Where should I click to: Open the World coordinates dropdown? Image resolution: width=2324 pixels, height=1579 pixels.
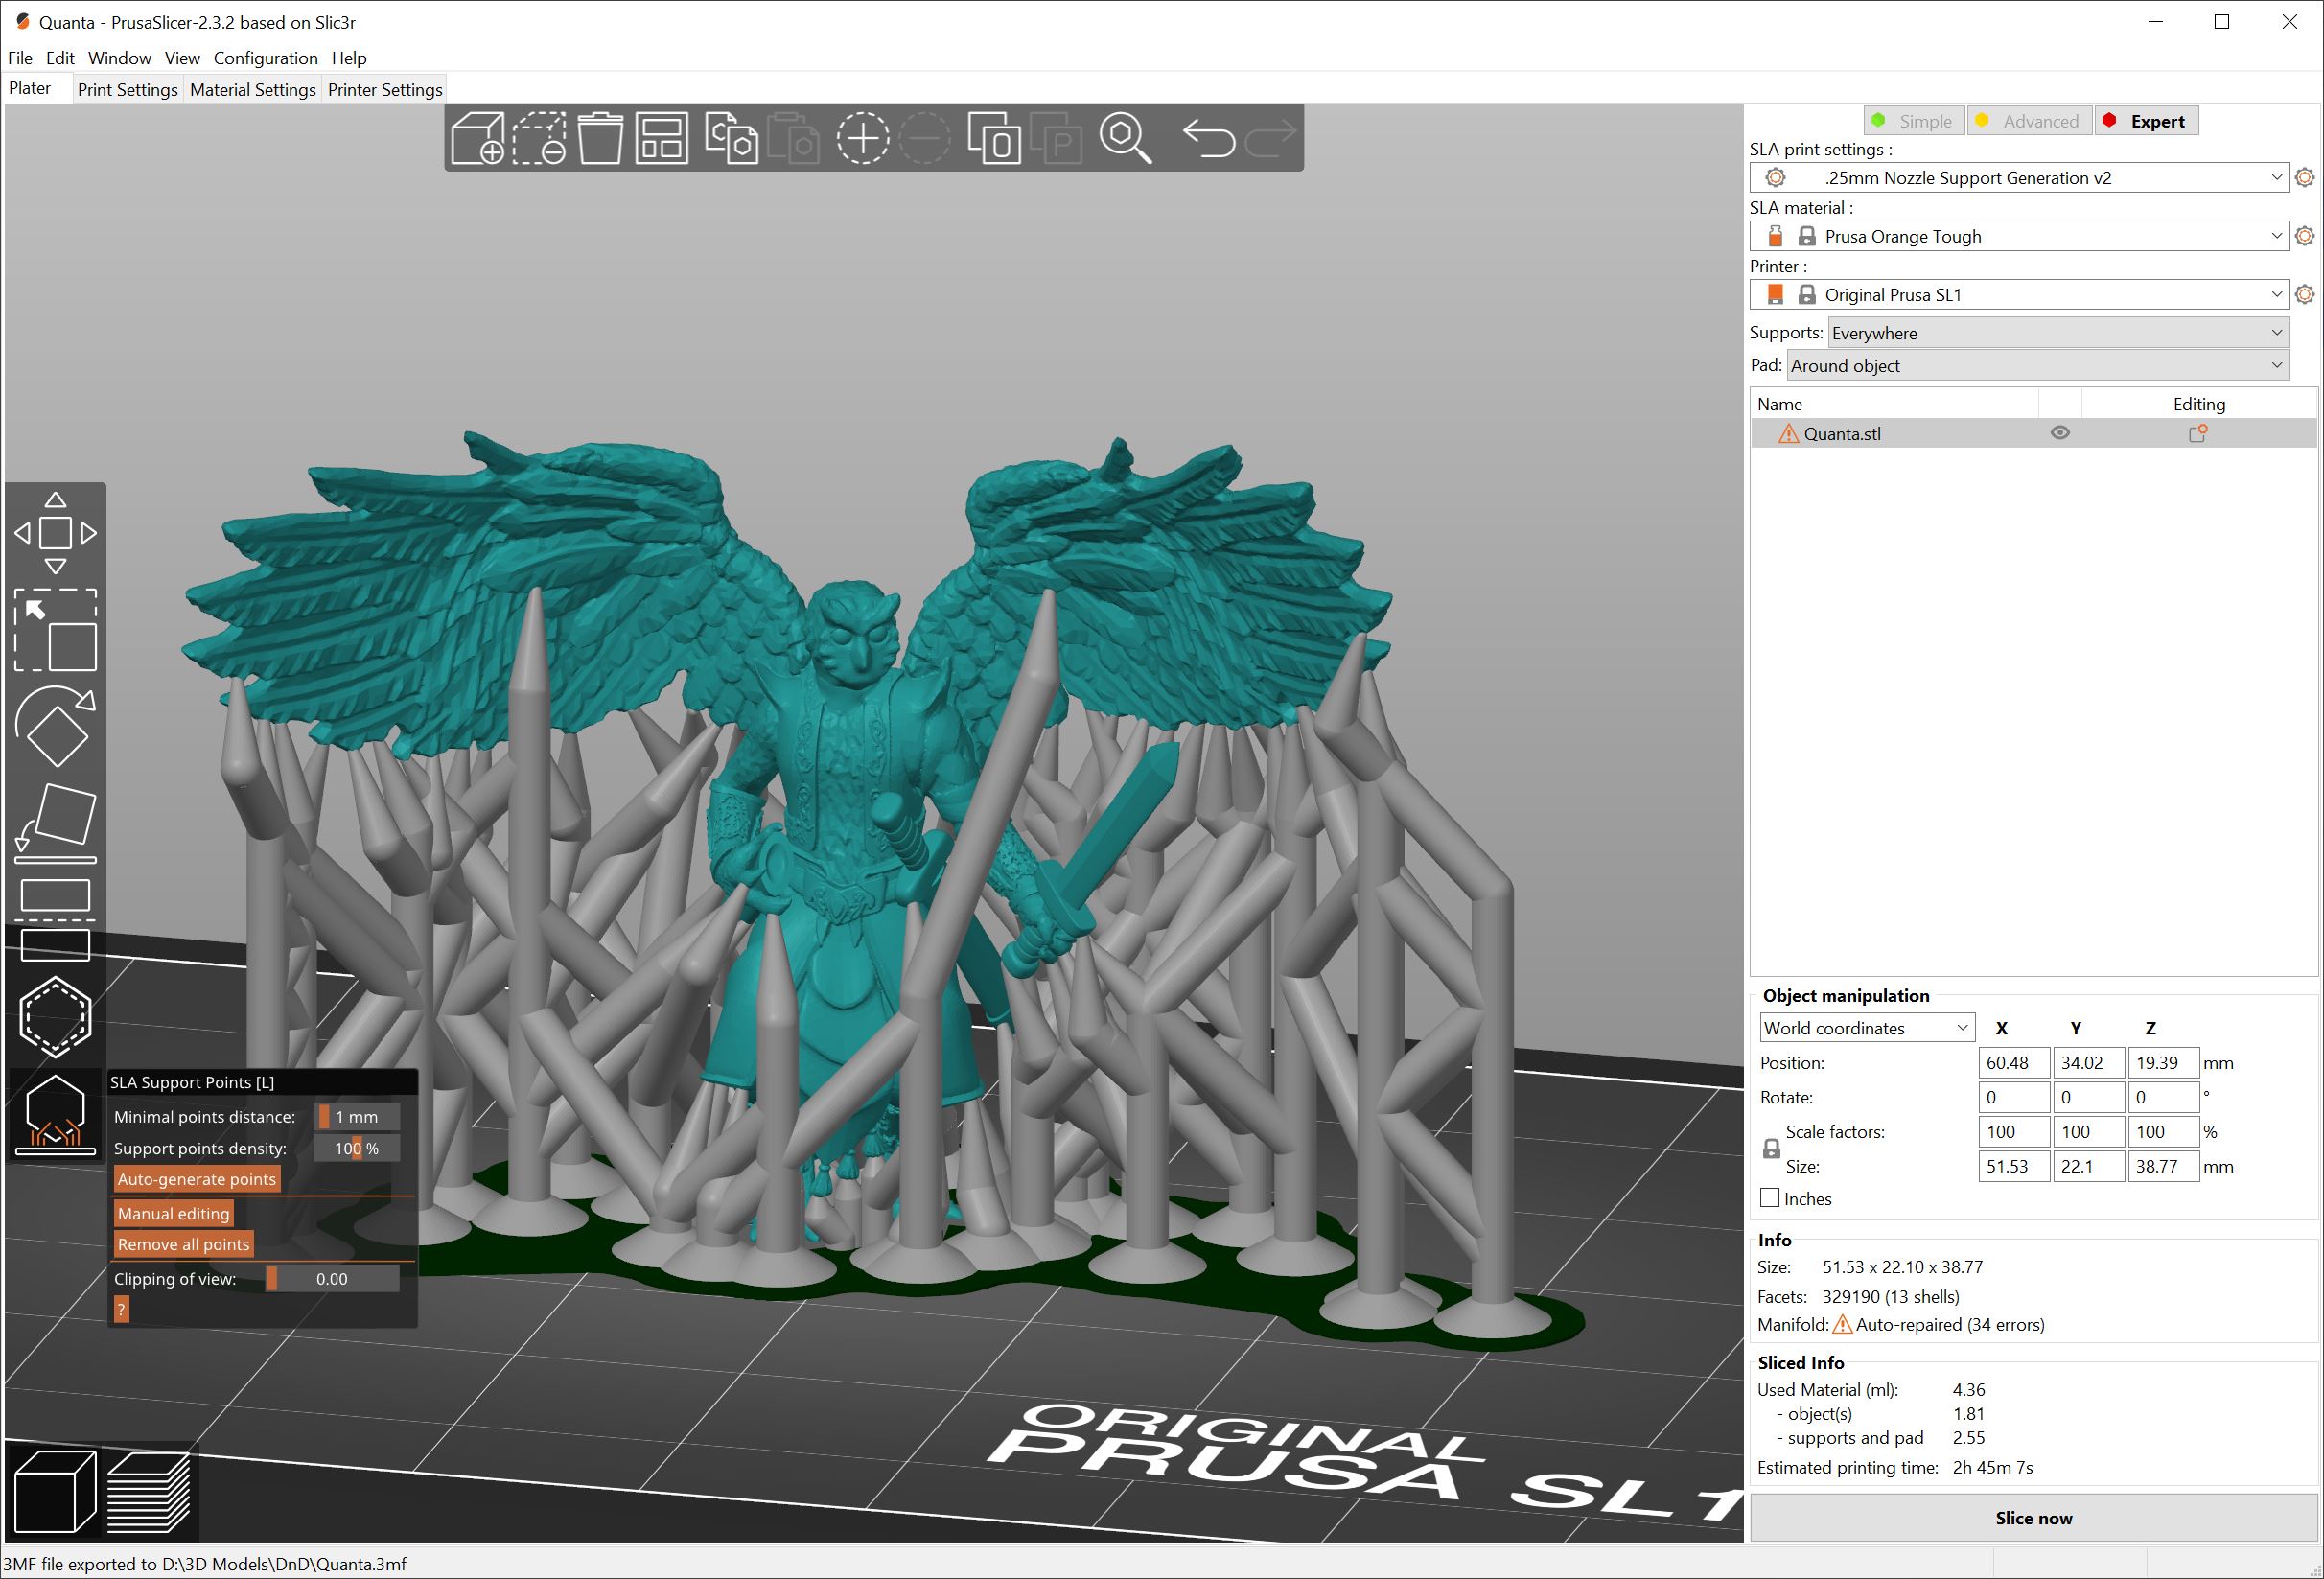tap(1867, 1028)
